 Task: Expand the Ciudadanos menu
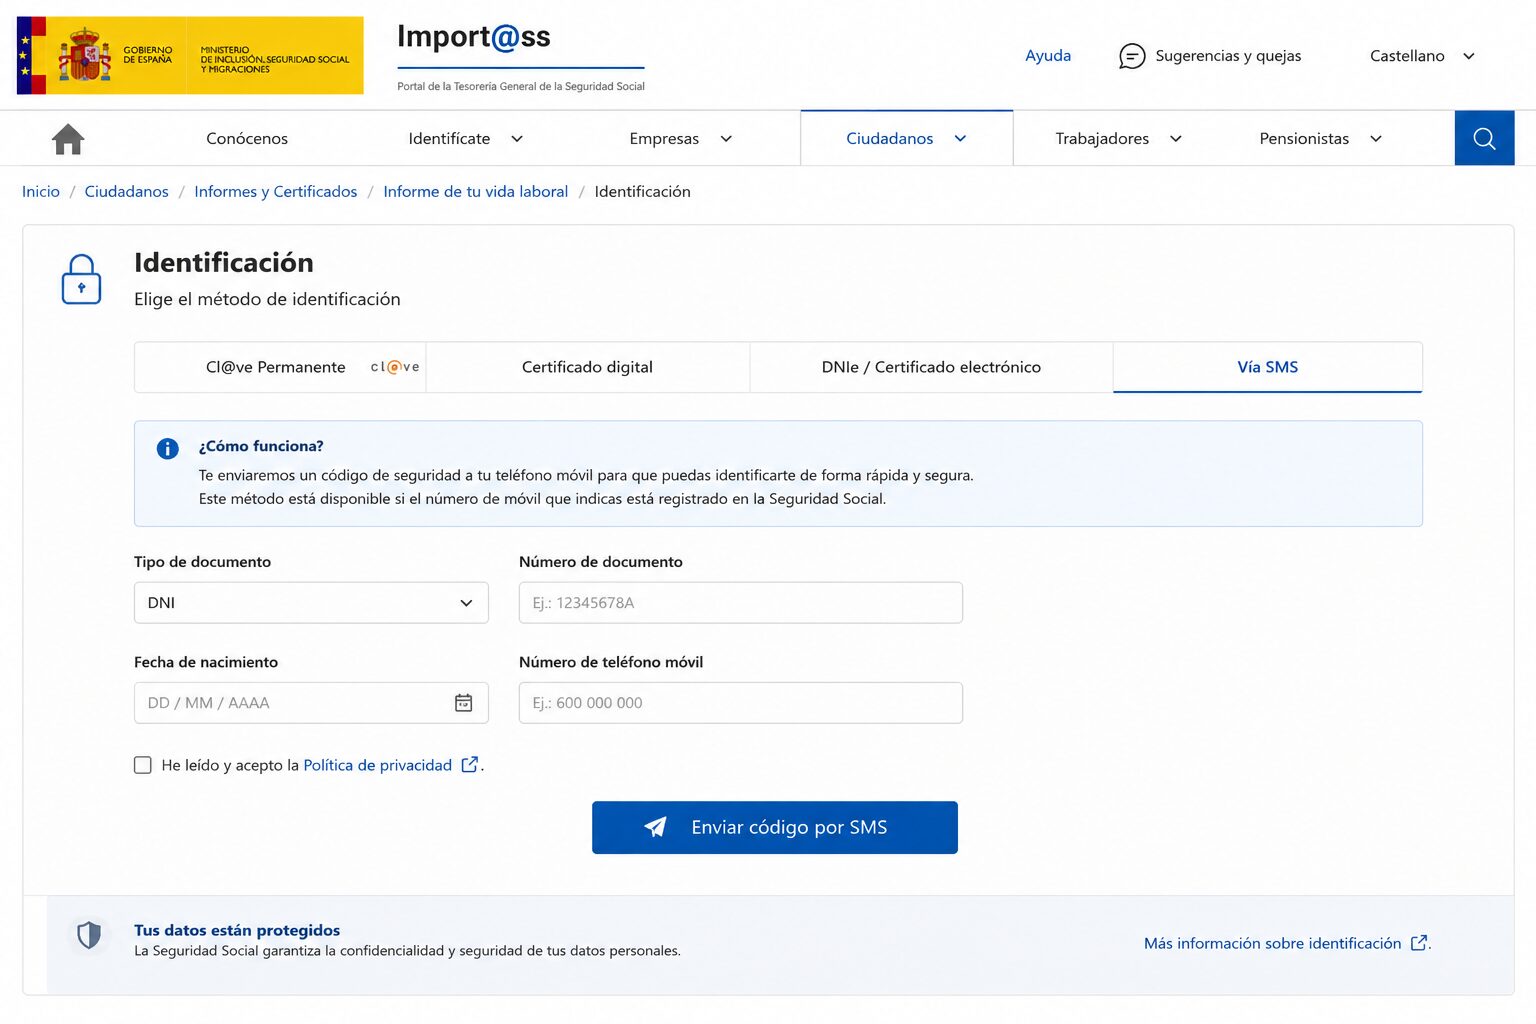point(906,139)
